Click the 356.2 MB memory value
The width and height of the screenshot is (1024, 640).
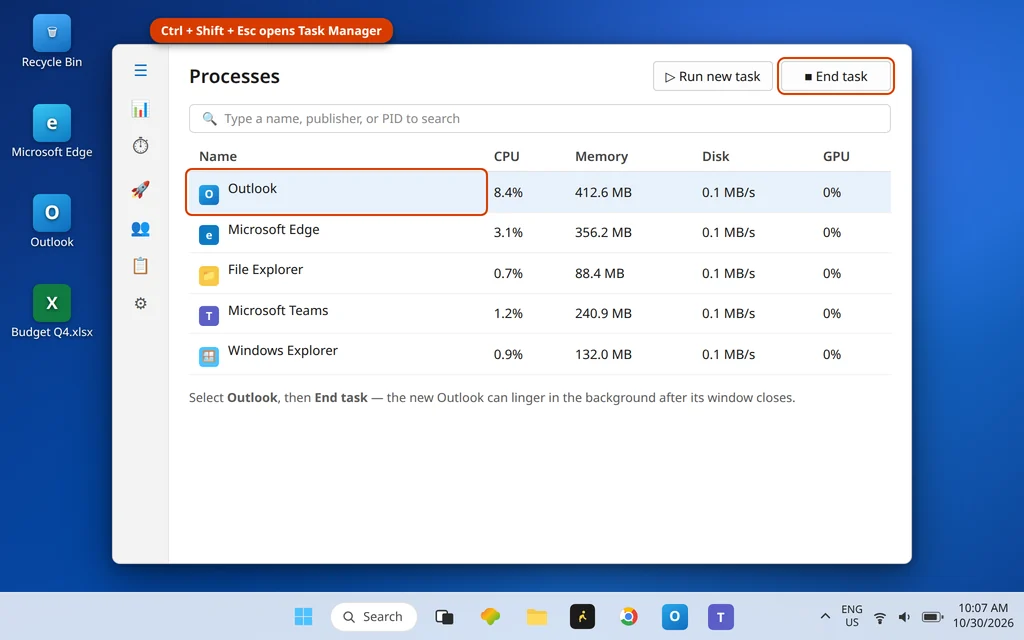[603, 232]
